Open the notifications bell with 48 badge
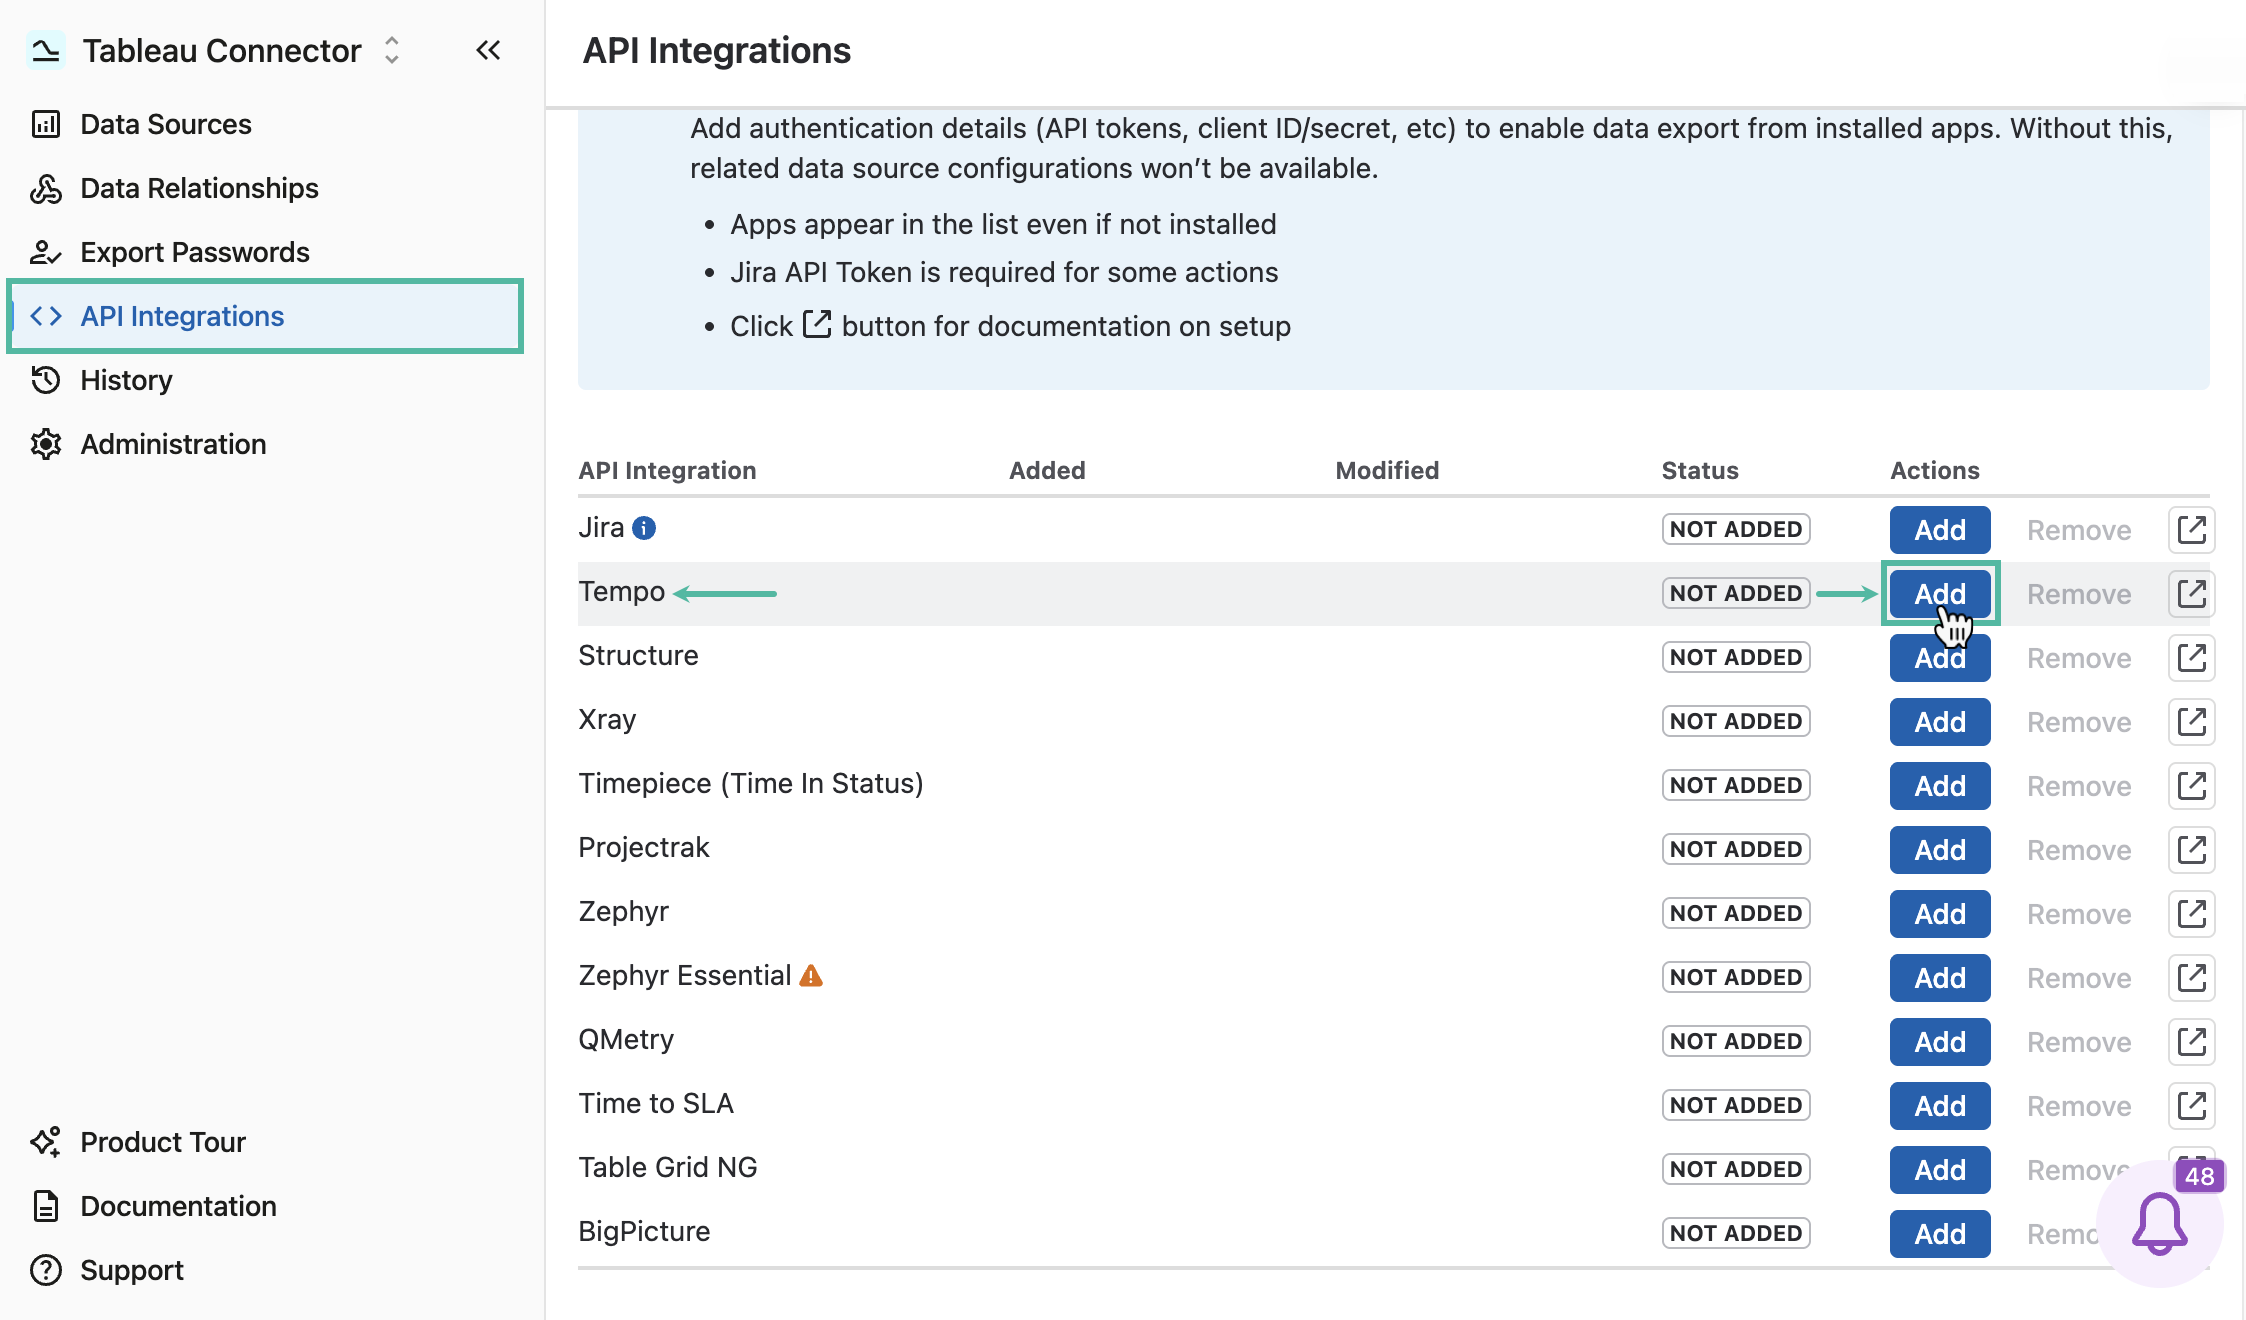 2160,1222
